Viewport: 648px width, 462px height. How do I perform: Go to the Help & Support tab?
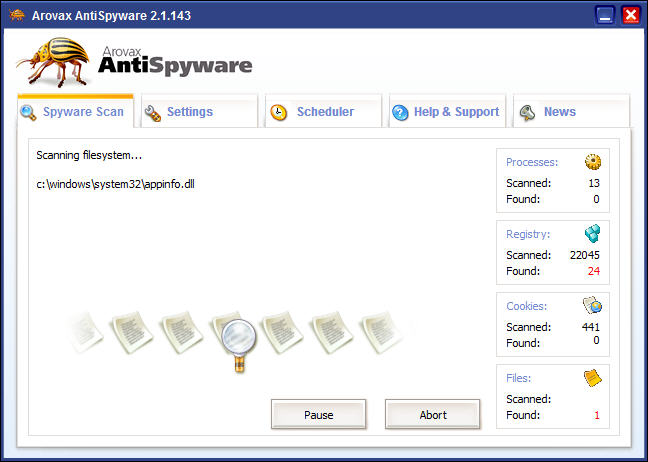tap(447, 111)
